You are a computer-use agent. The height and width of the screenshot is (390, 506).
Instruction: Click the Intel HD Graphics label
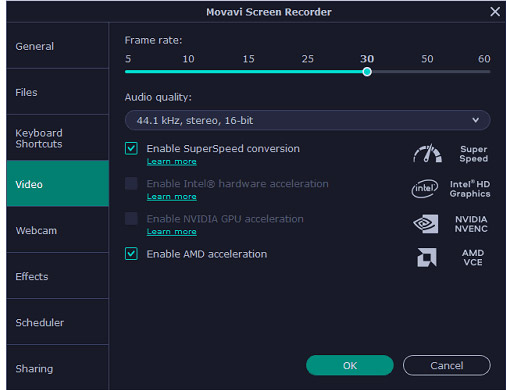(470, 189)
